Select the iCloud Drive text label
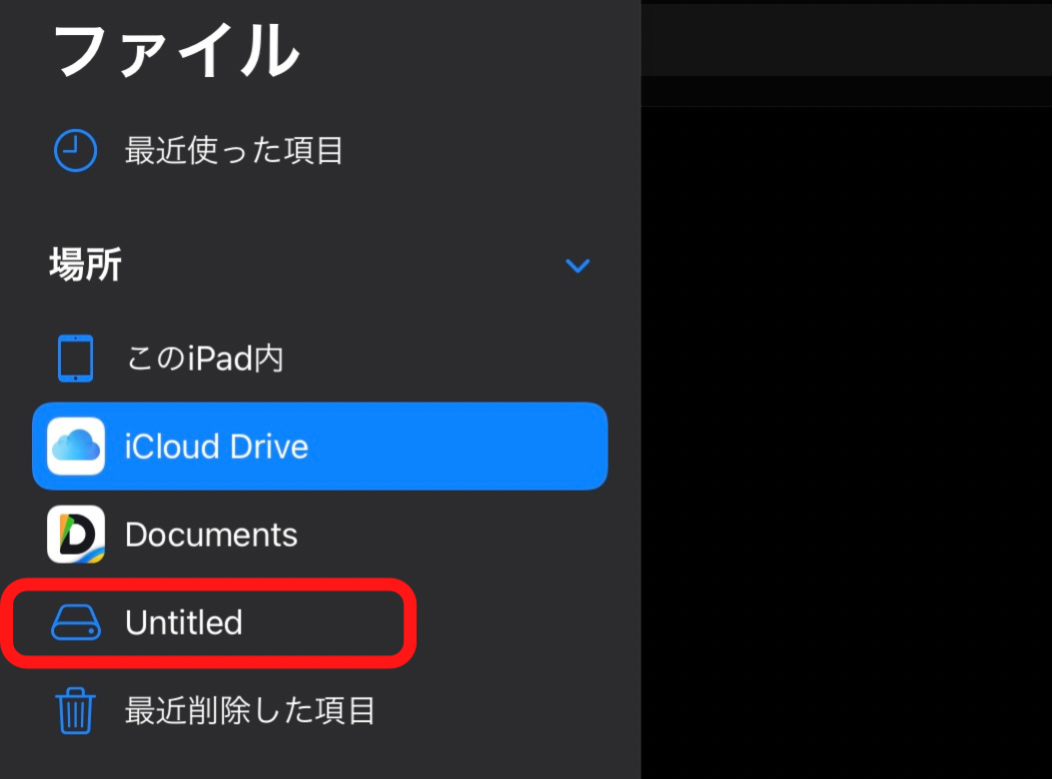 click(216, 446)
